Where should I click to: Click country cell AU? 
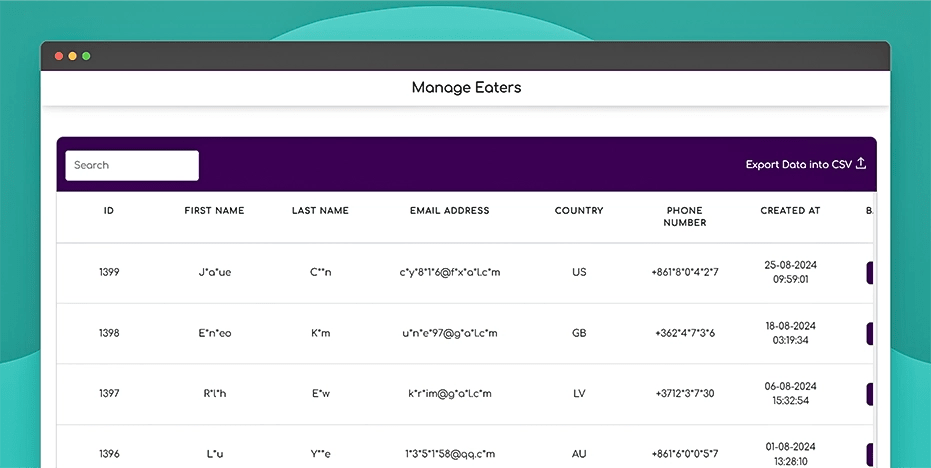coord(579,454)
